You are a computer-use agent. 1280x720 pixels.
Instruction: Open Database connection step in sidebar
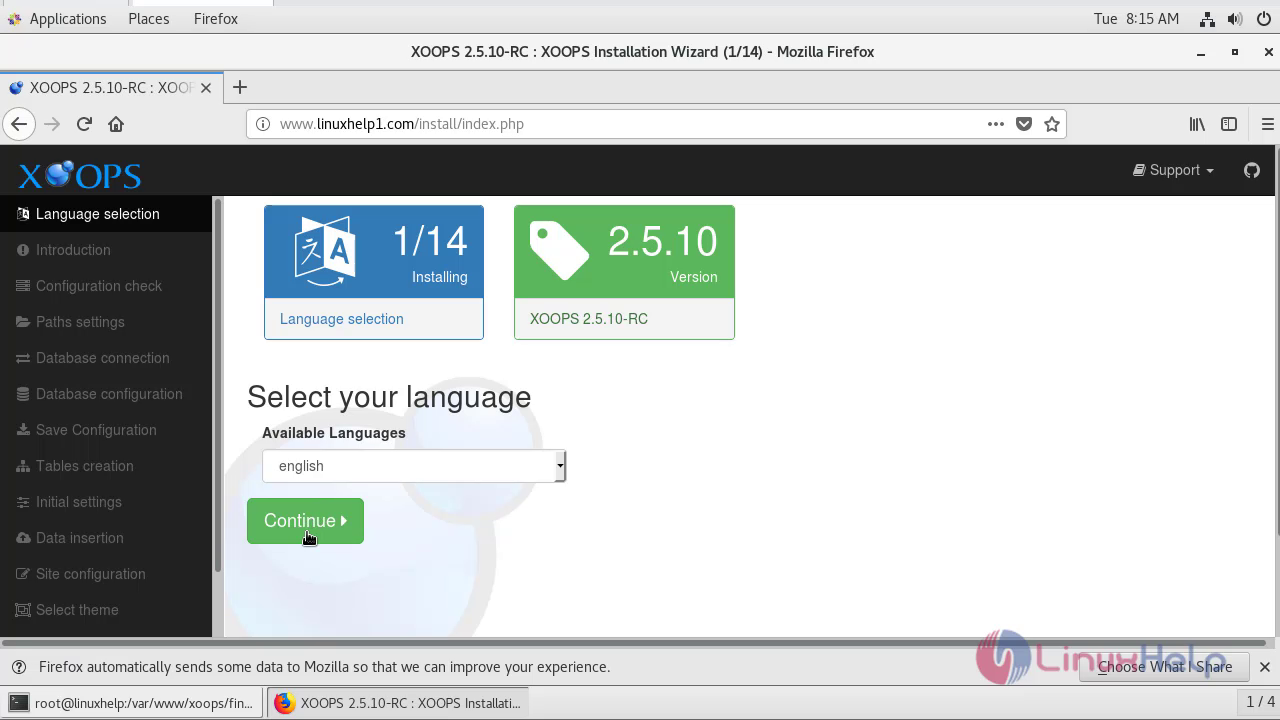click(106, 358)
